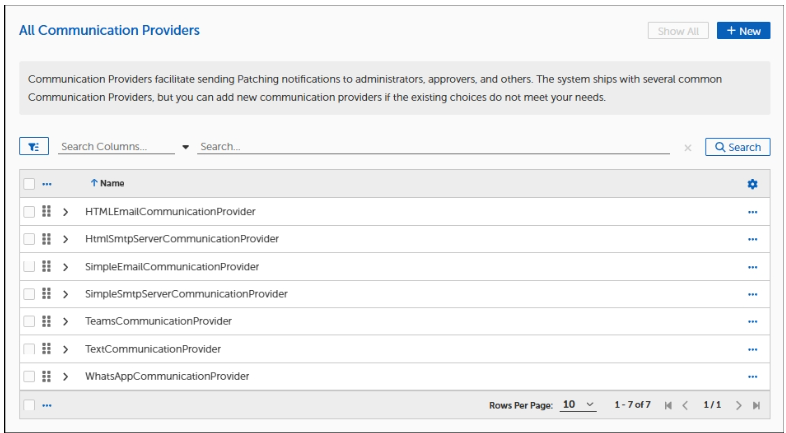786x433 pixels.
Task: Open the Rows Per Page dropdown
Action: [x=577, y=405]
